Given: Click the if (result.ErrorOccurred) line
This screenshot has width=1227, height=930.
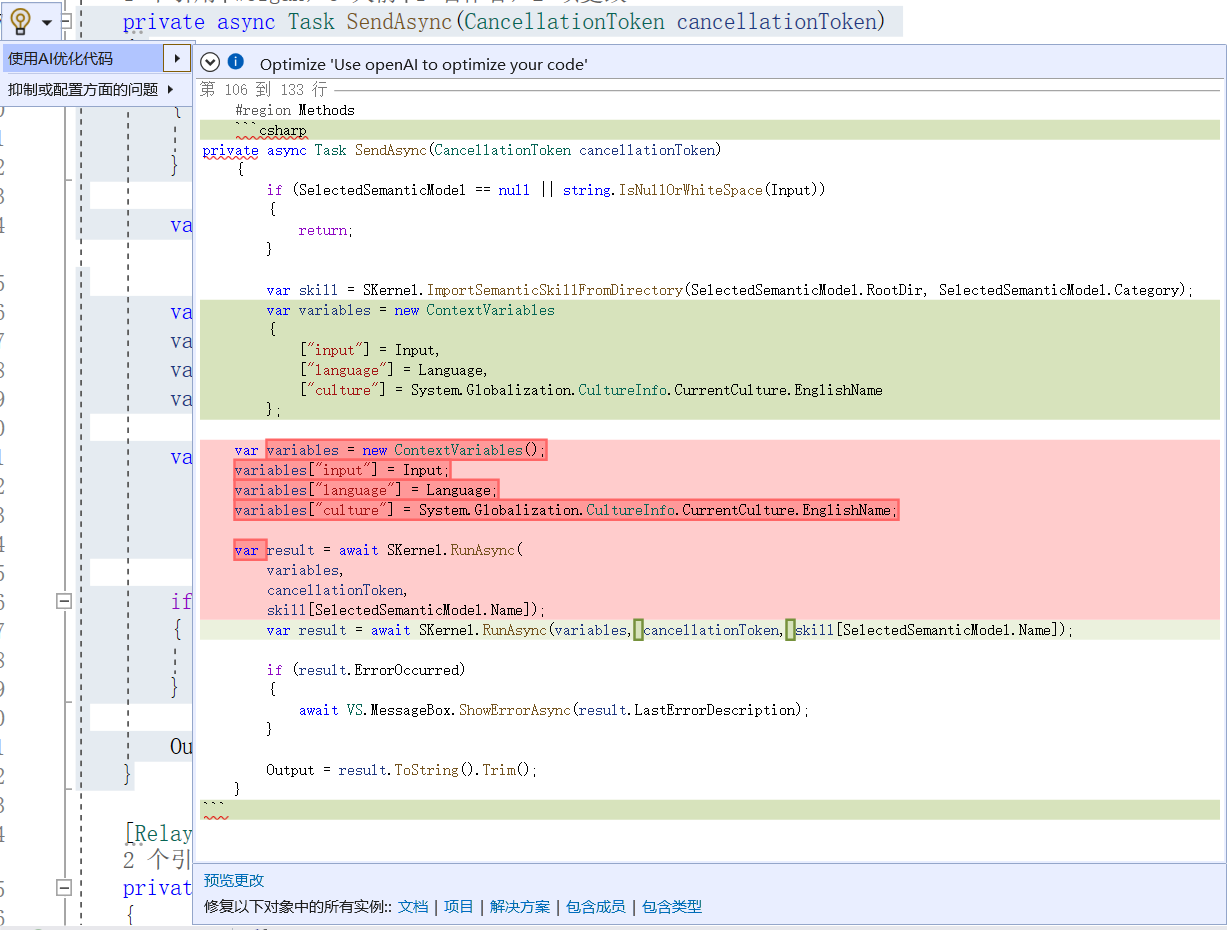Looking at the screenshot, I should point(366,670).
